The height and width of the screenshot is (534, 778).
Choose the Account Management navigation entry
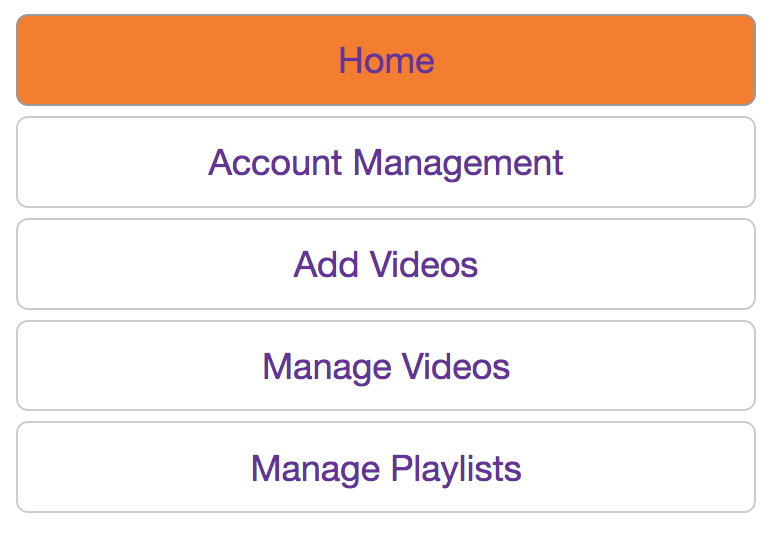click(386, 163)
